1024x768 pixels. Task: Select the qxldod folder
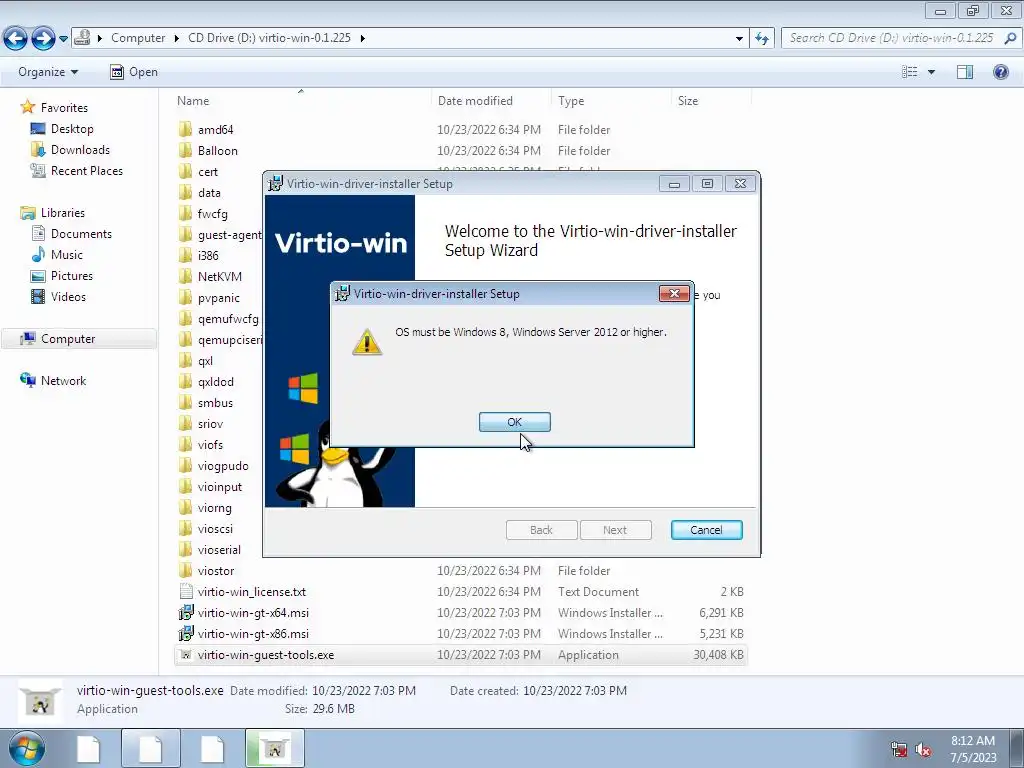click(216, 381)
